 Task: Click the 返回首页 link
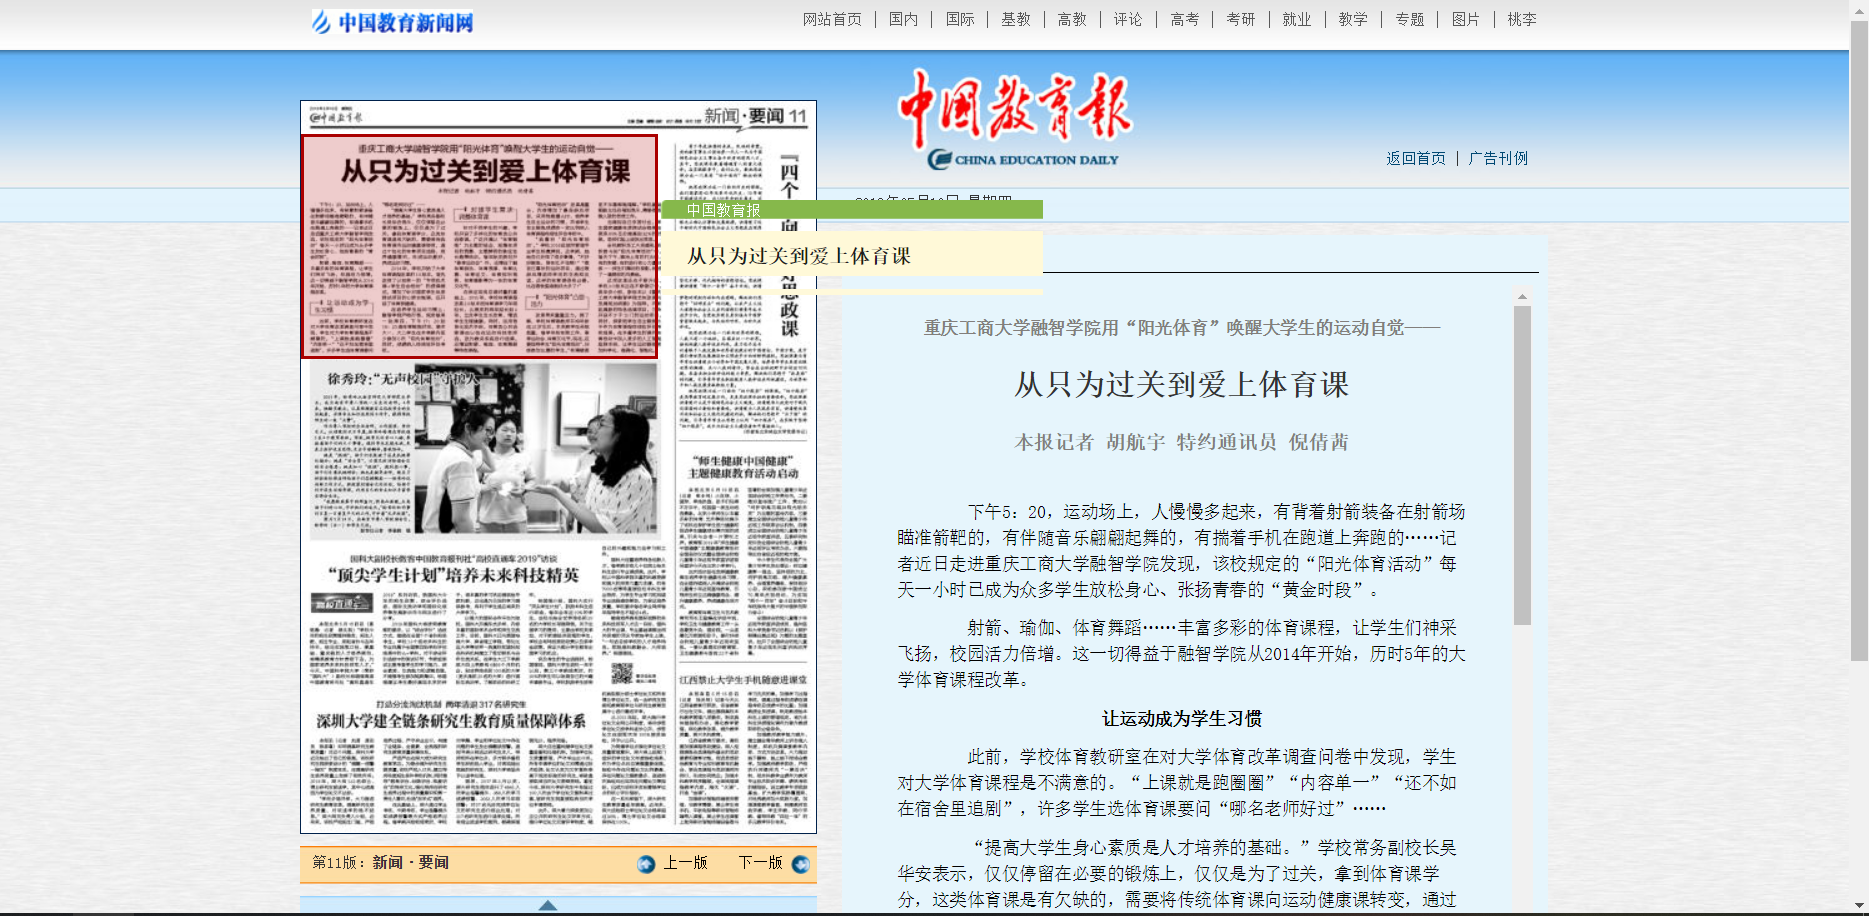pyautogui.click(x=1415, y=158)
